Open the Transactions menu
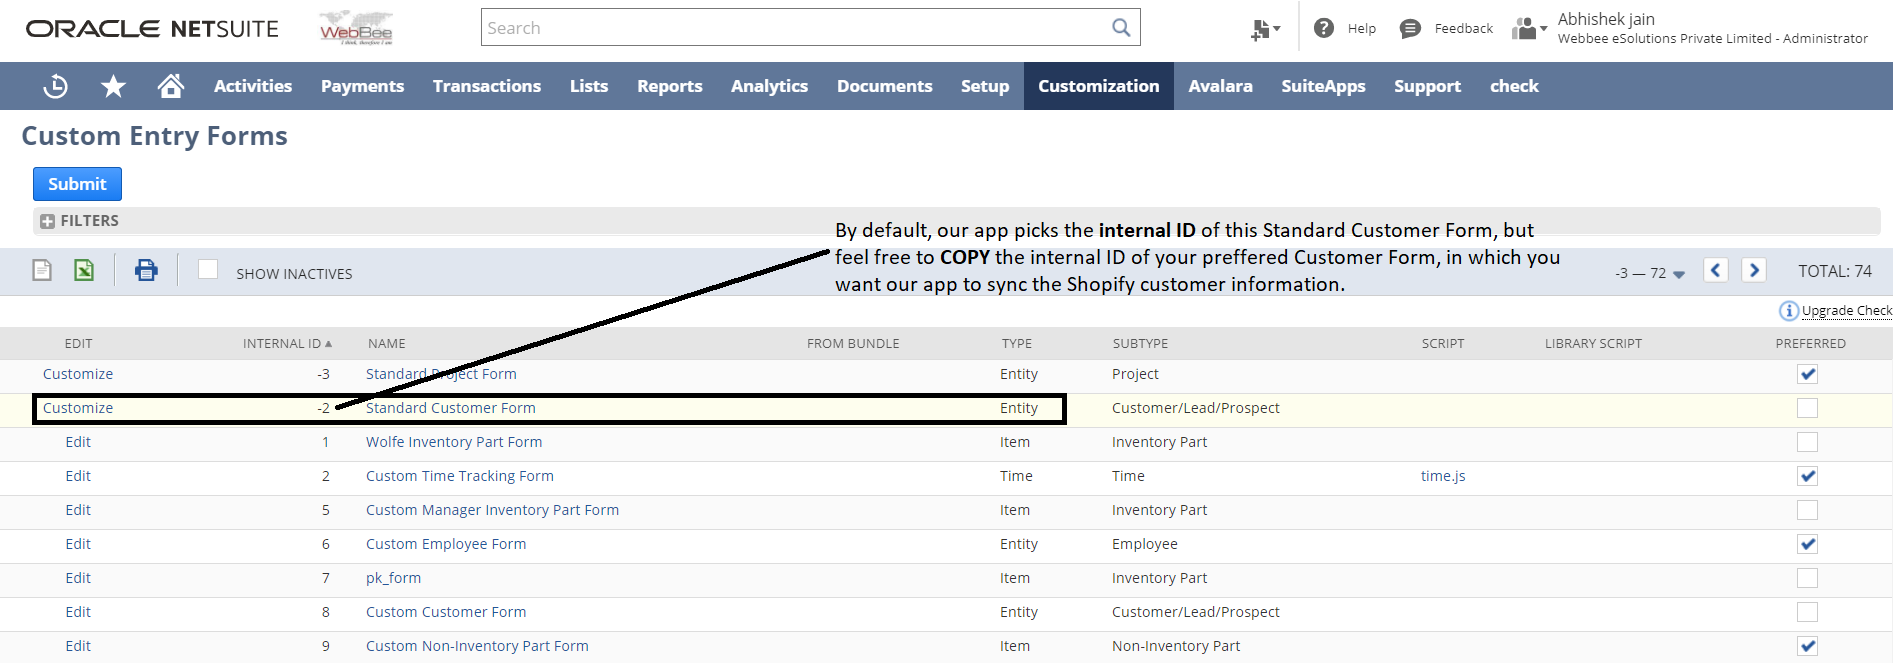The height and width of the screenshot is (663, 1893). pyautogui.click(x=487, y=86)
